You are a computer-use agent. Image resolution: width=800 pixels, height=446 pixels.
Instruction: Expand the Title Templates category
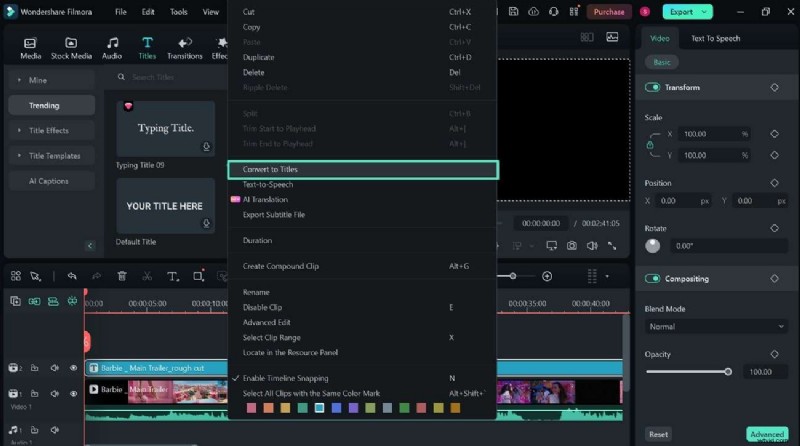pyautogui.click(x=48, y=156)
